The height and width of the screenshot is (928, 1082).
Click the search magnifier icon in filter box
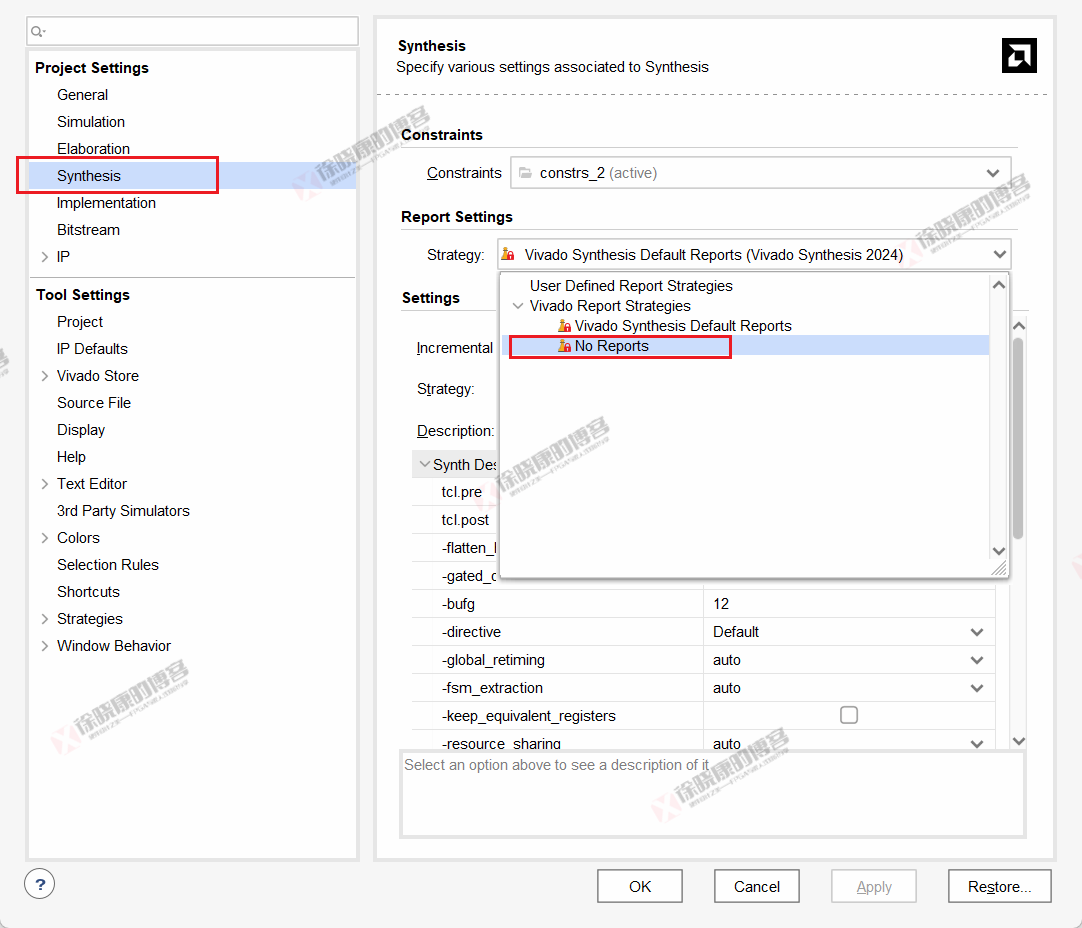coord(38,31)
